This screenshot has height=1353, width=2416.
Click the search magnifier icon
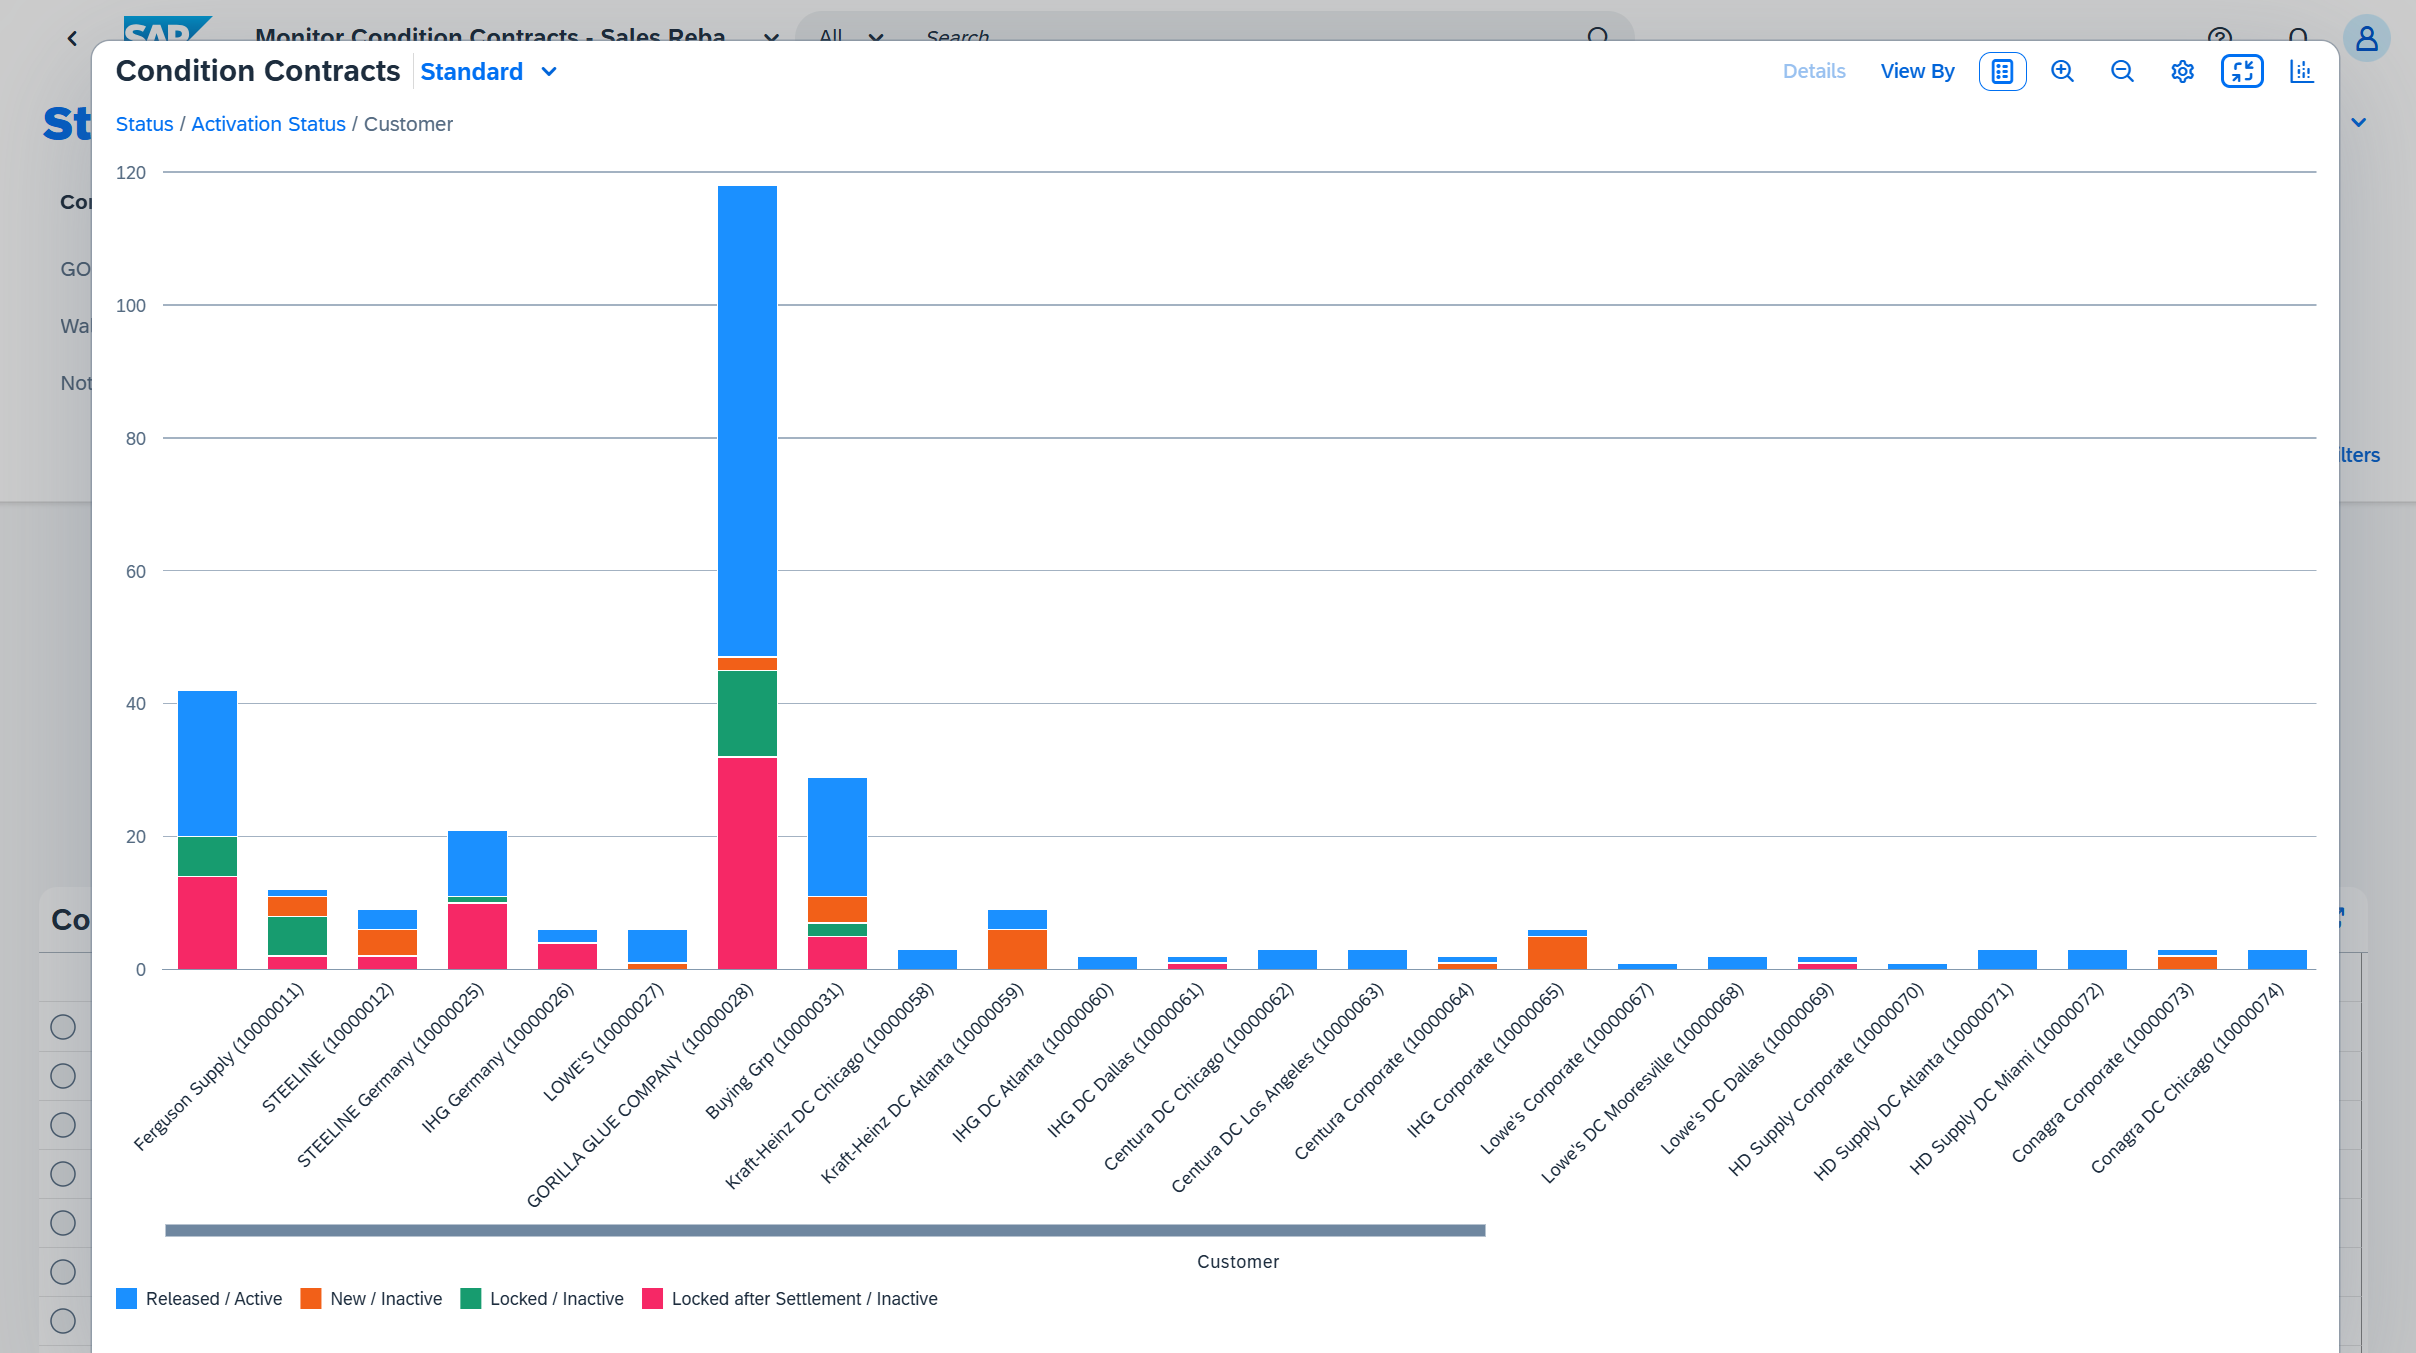1598,36
